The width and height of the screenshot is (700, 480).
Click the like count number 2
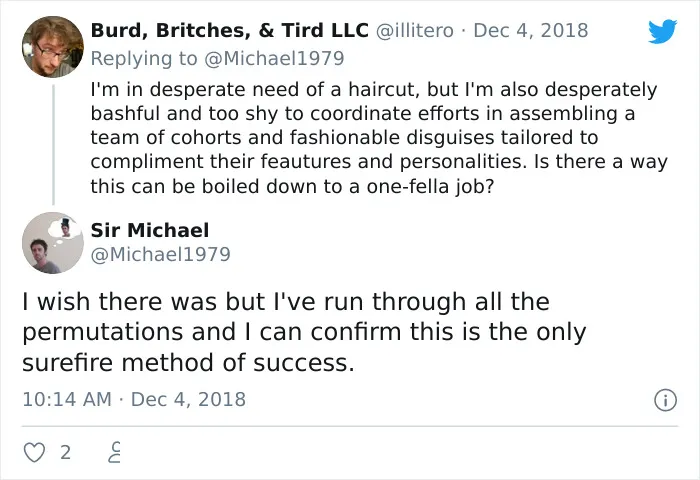(x=66, y=453)
